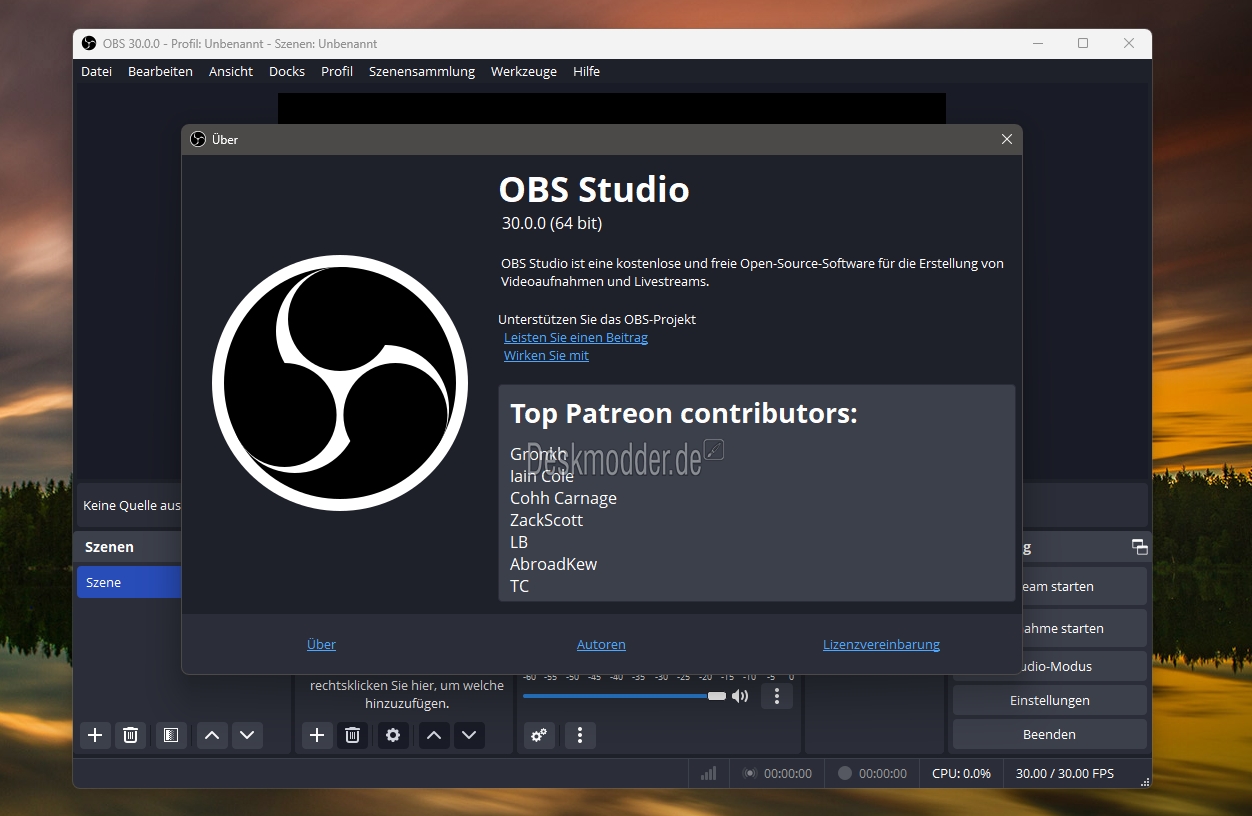
Task: Open the Bearbeiten menu
Action: pyautogui.click(x=160, y=71)
